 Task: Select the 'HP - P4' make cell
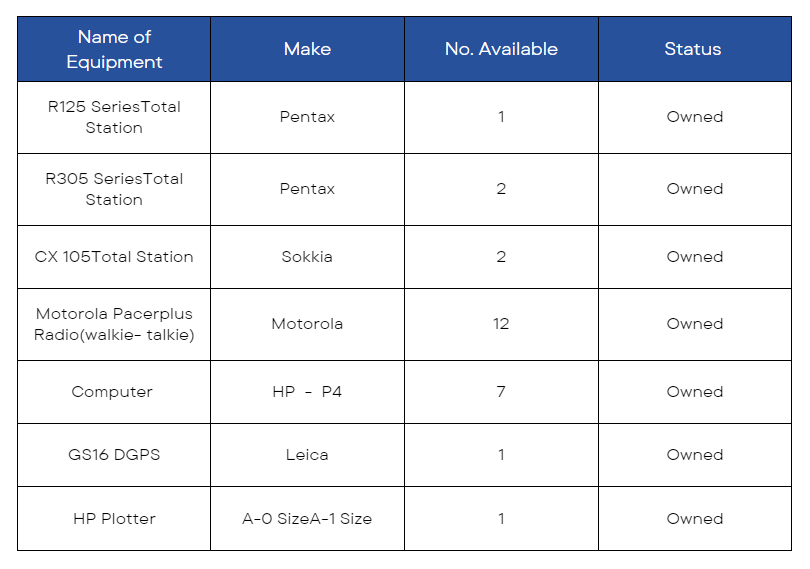tap(307, 392)
